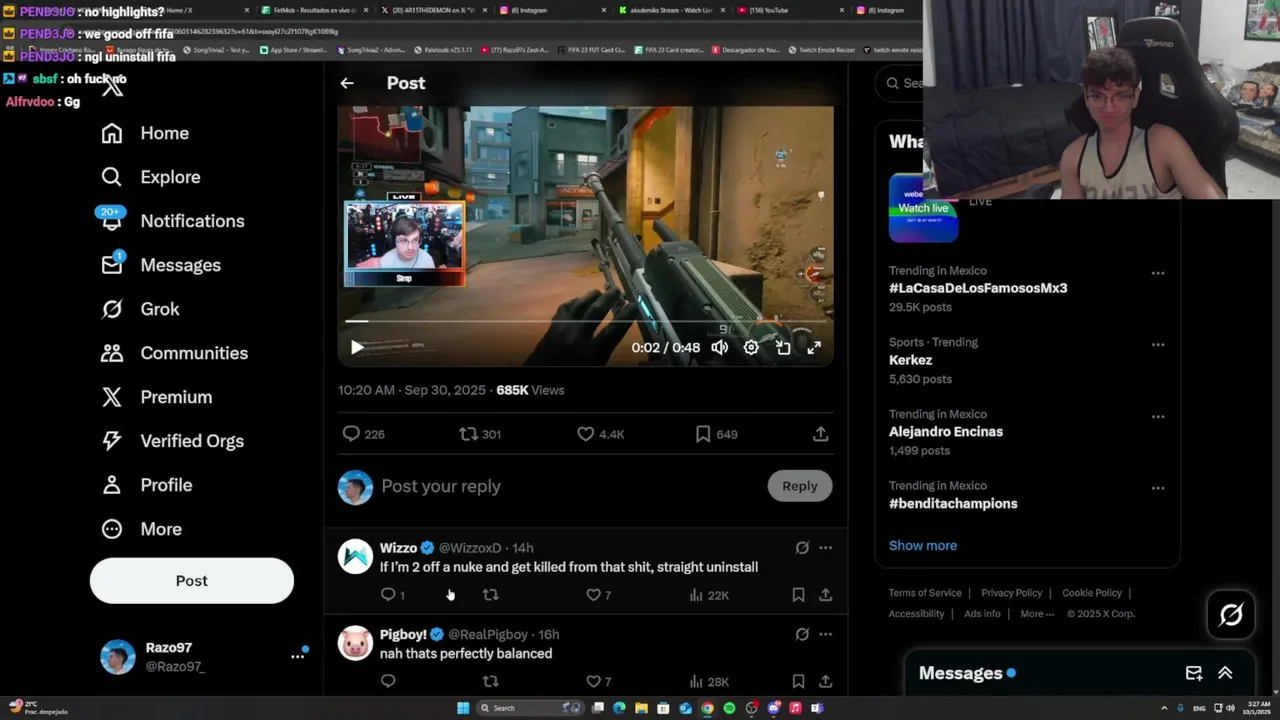Open Explore in the sidebar

[x=151, y=177]
